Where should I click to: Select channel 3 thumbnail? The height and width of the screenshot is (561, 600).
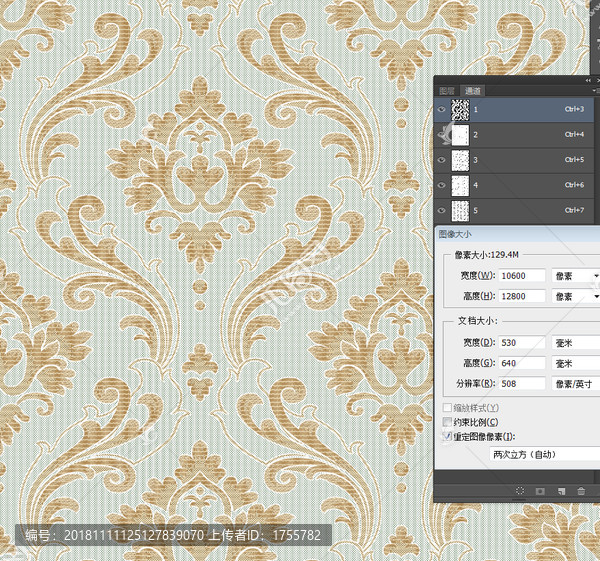click(460, 160)
